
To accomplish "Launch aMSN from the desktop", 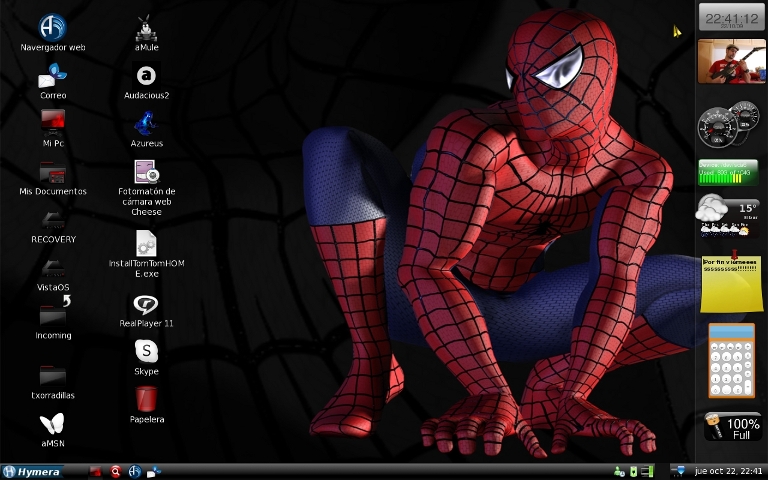I will pos(52,424).
